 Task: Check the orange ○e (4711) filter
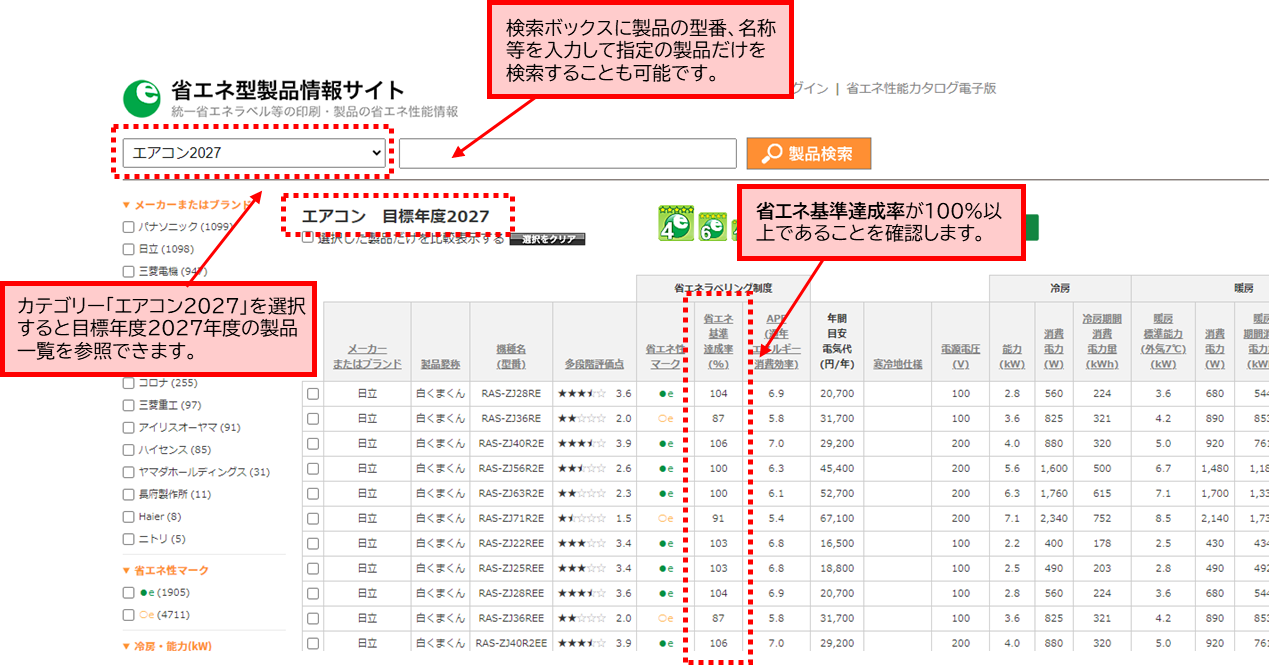click(128, 615)
